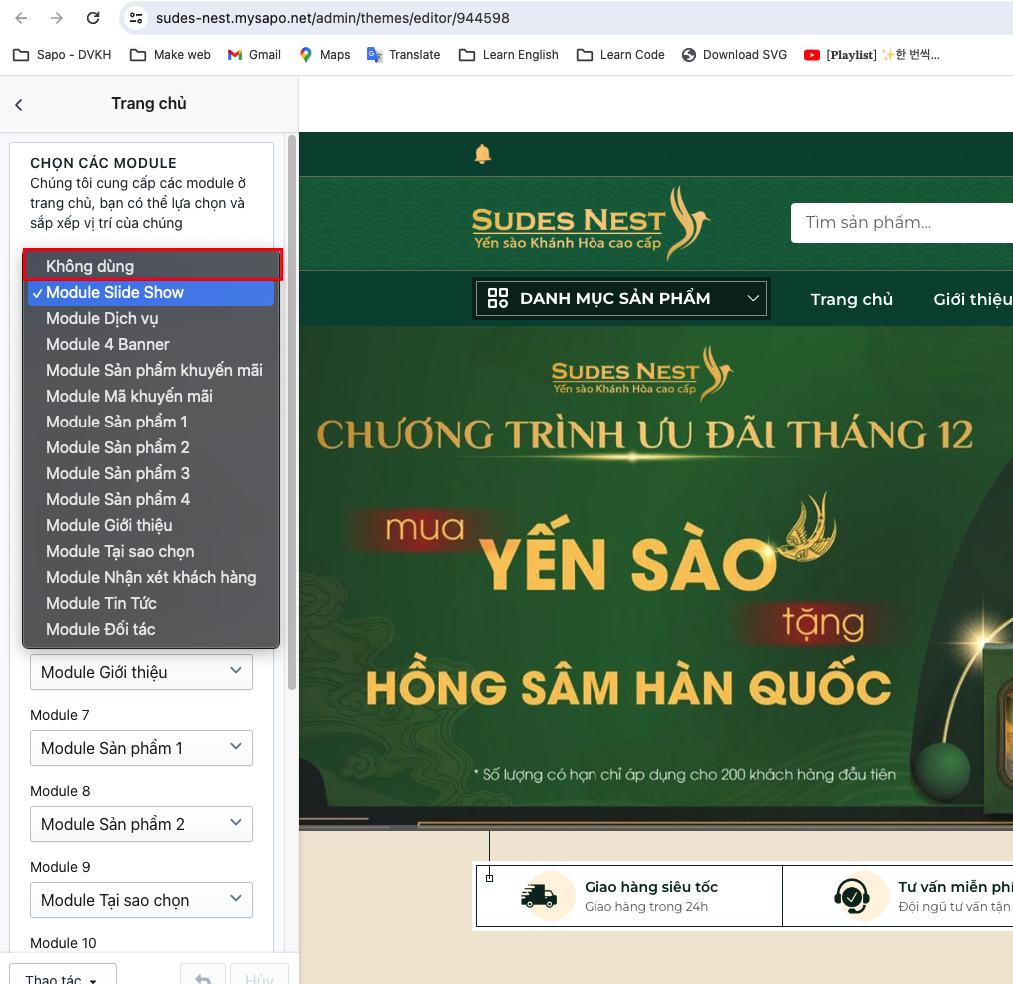Open Learn English bookmark folder

(508, 55)
